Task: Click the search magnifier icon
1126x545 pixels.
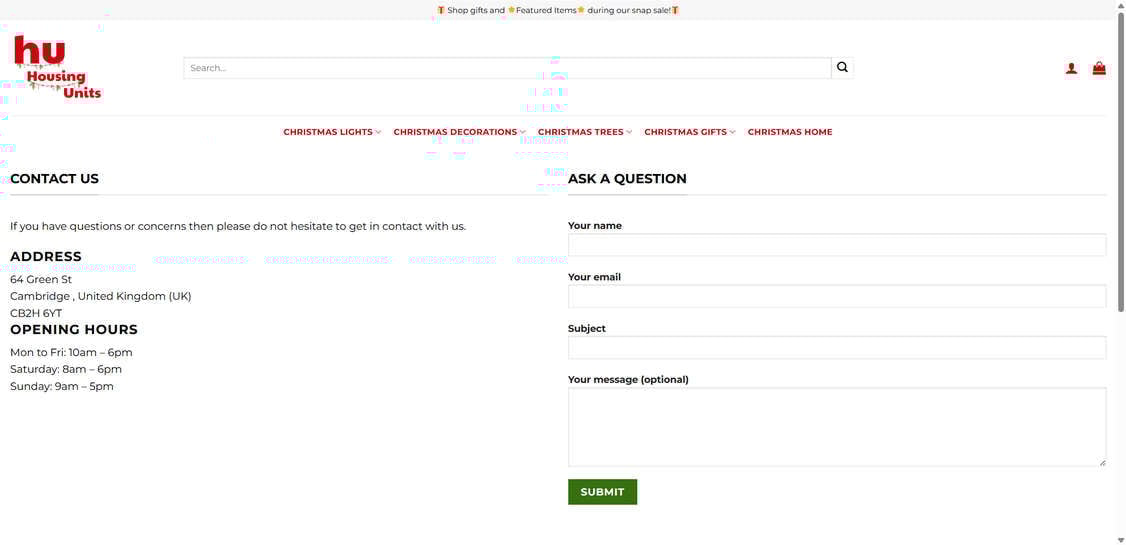Action: click(x=842, y=67)
